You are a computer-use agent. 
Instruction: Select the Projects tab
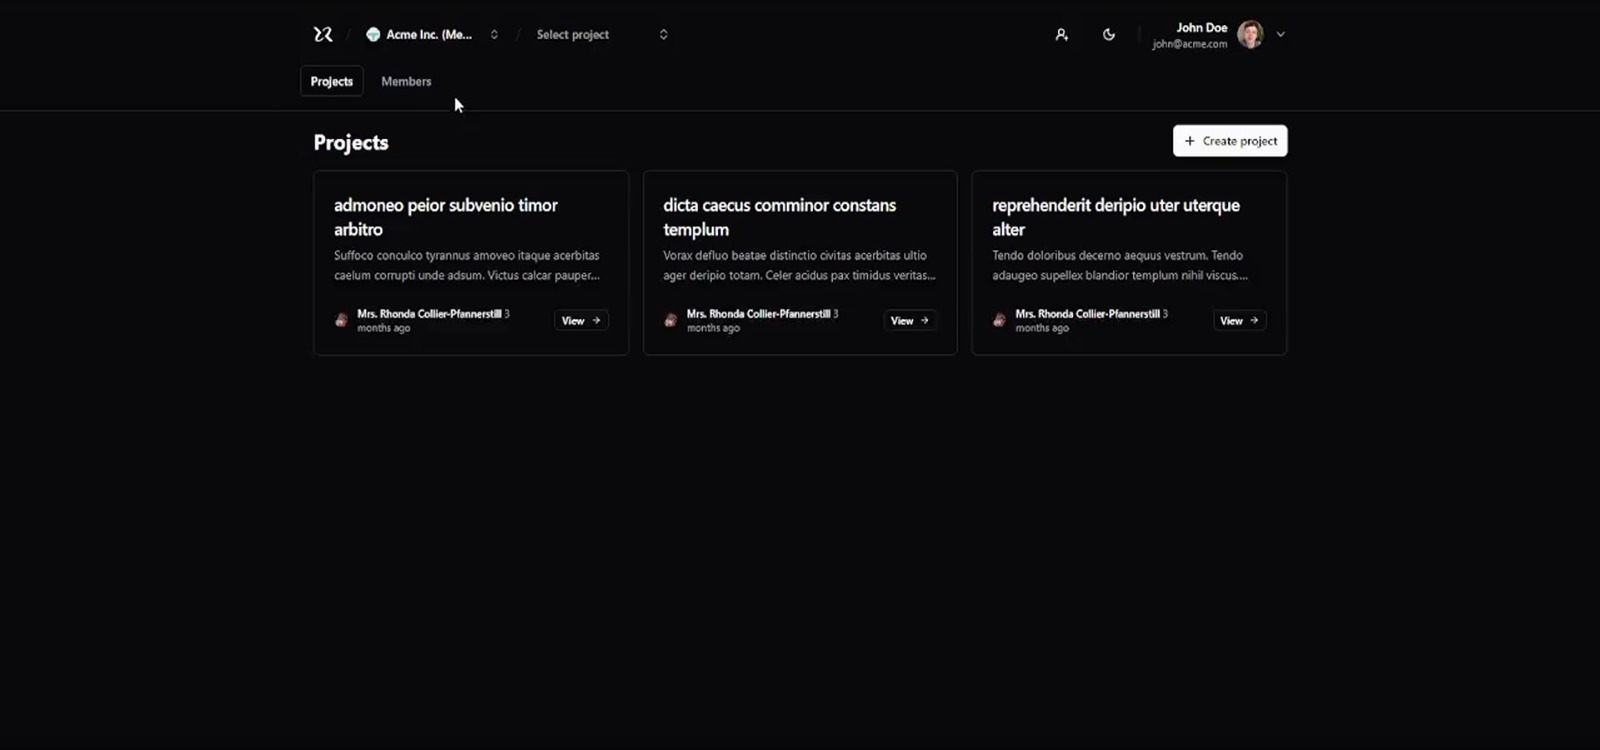click(331, 81)
